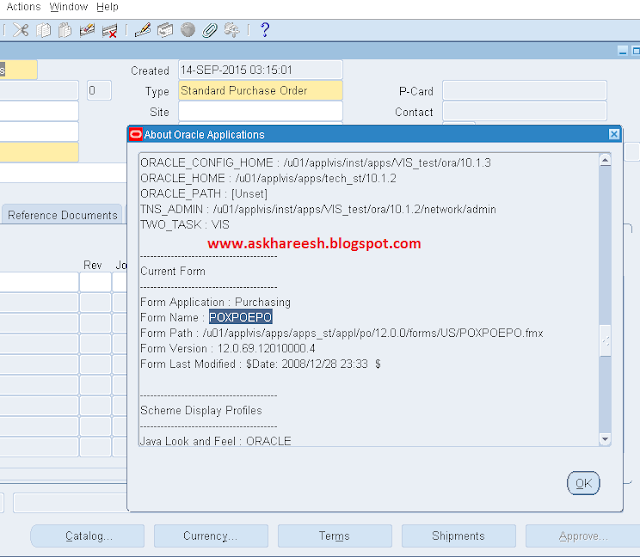The width and height of the screenshot is (640, 557).
Task: Click the Edit Field pencil icon
Action: coord(142,30)
